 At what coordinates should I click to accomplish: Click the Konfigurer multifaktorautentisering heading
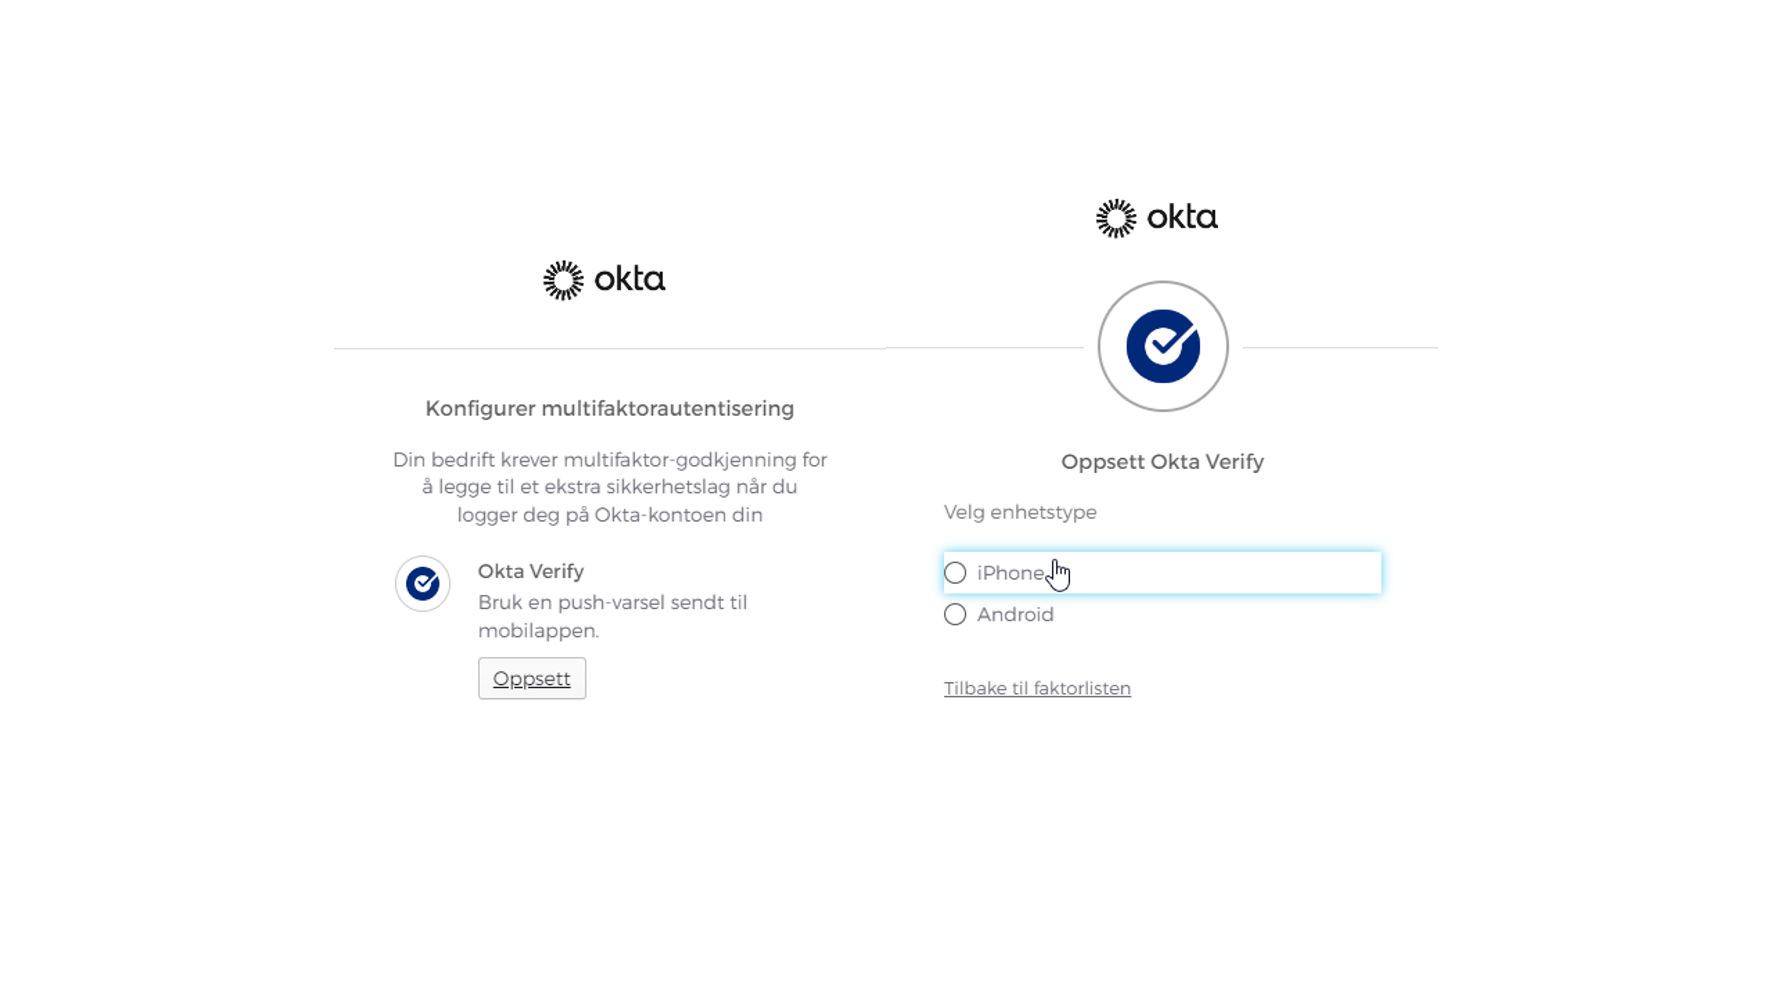pos(609,408)
